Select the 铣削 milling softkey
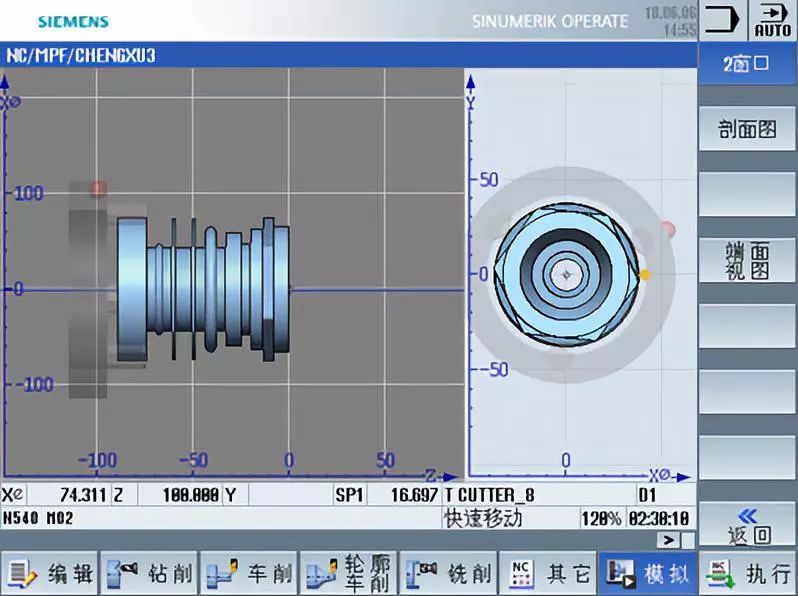 coord(449,573)
